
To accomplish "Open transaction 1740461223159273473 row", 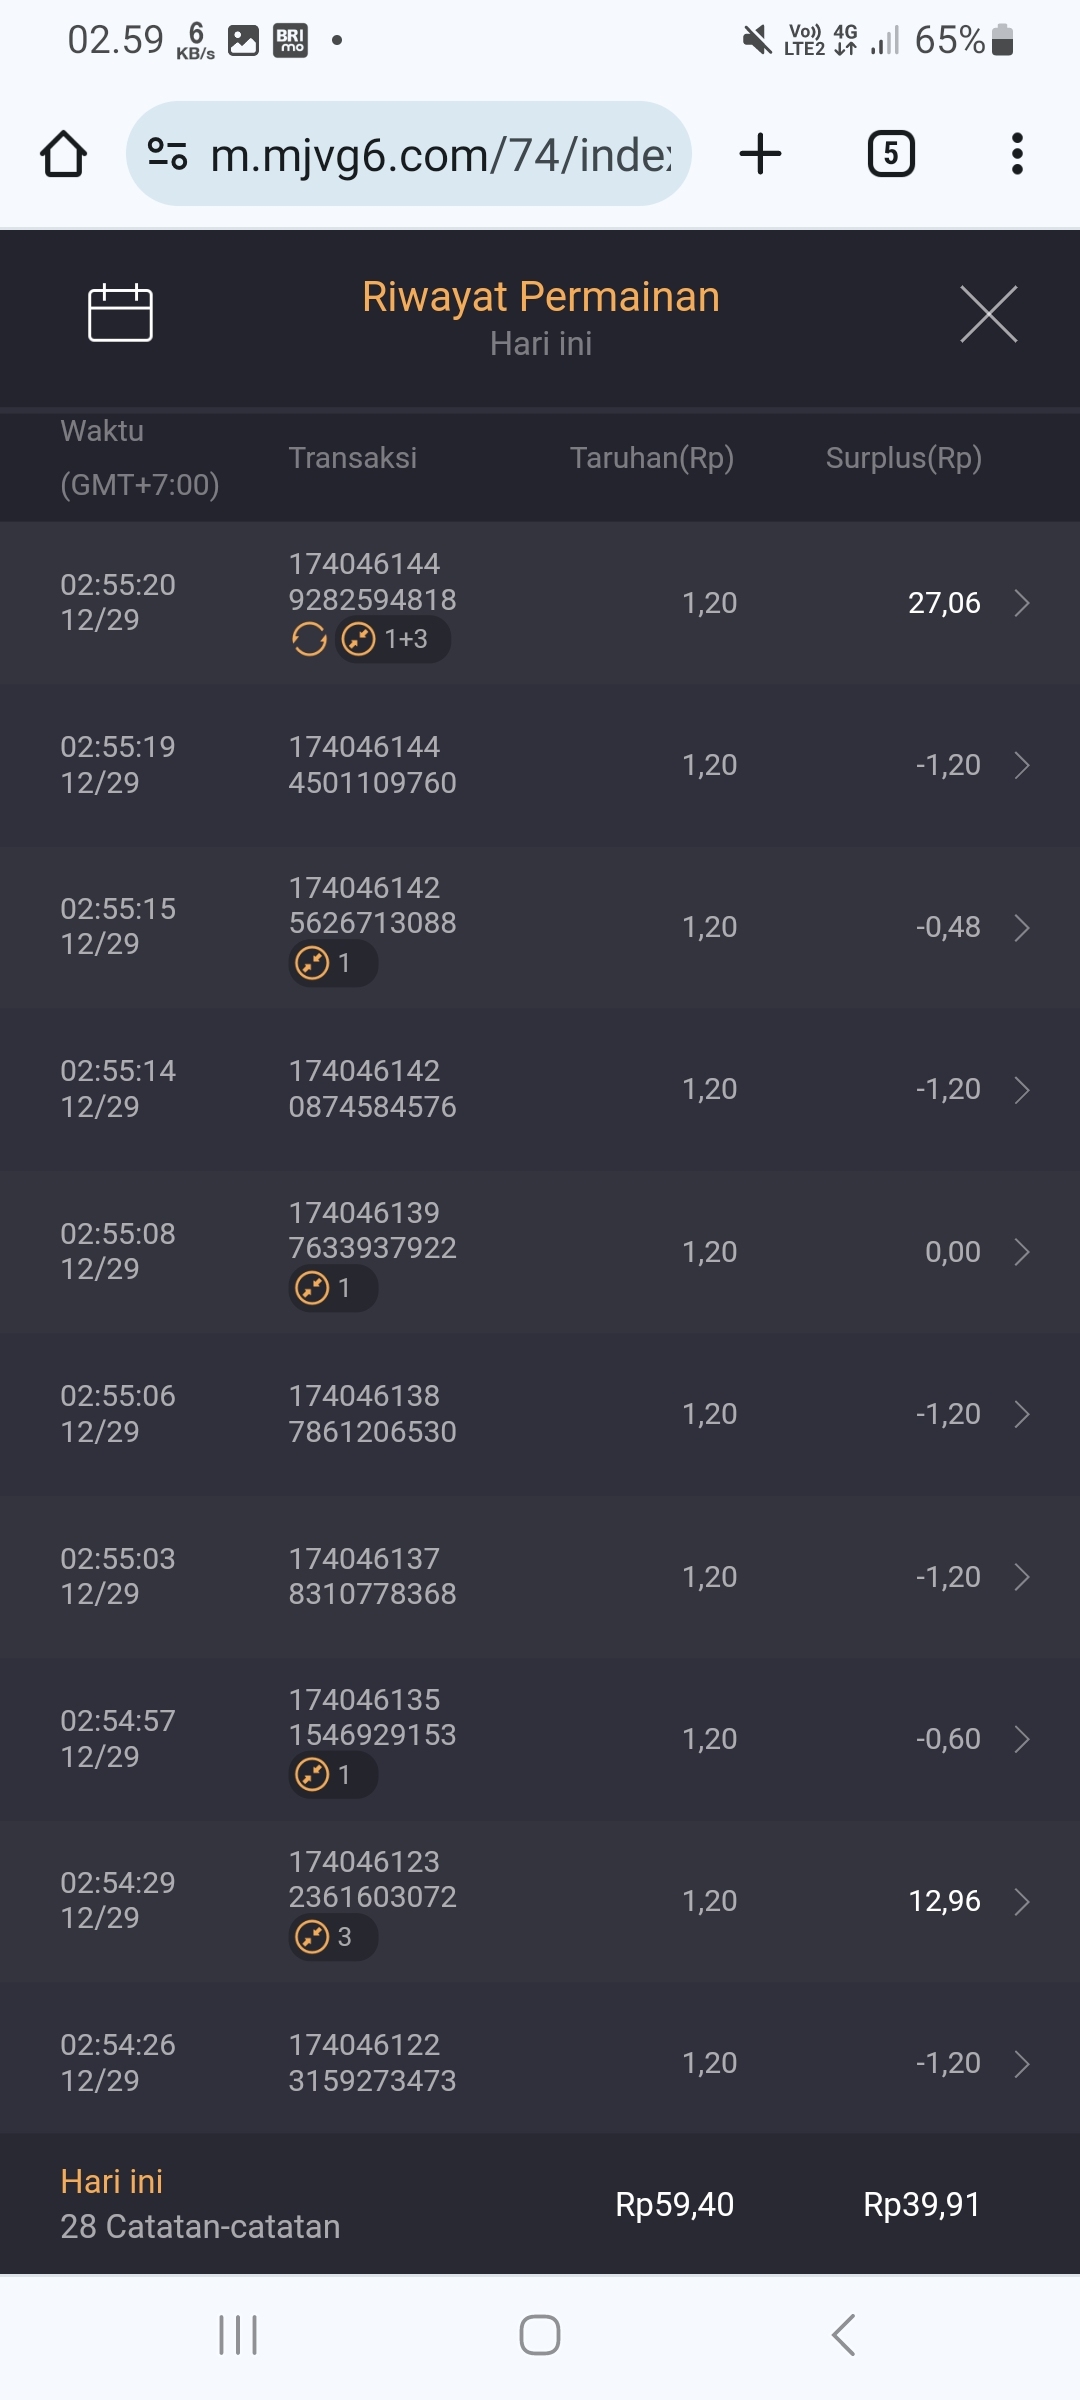I will pos(540,2063).
